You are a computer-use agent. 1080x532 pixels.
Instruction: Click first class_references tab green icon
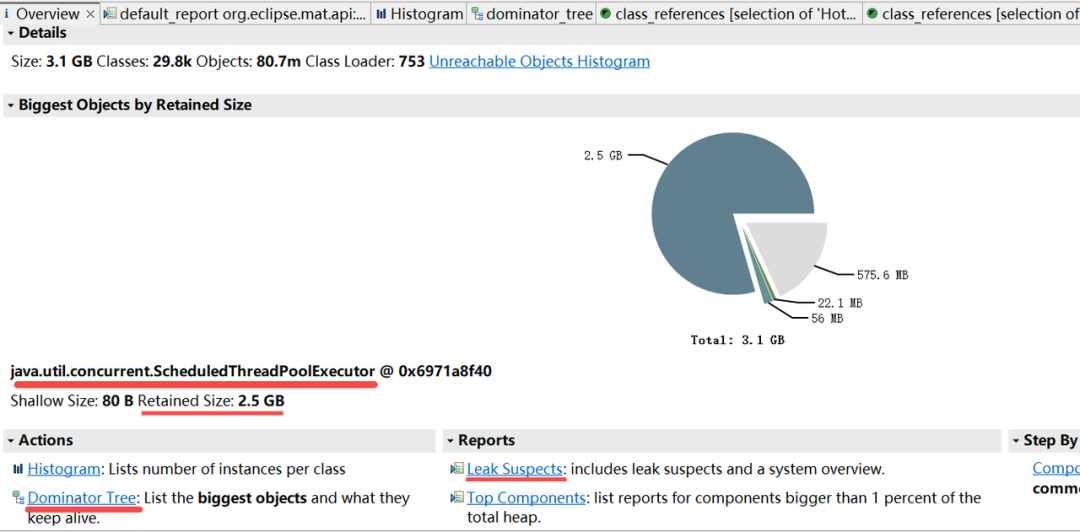click(x=605, y=14)
